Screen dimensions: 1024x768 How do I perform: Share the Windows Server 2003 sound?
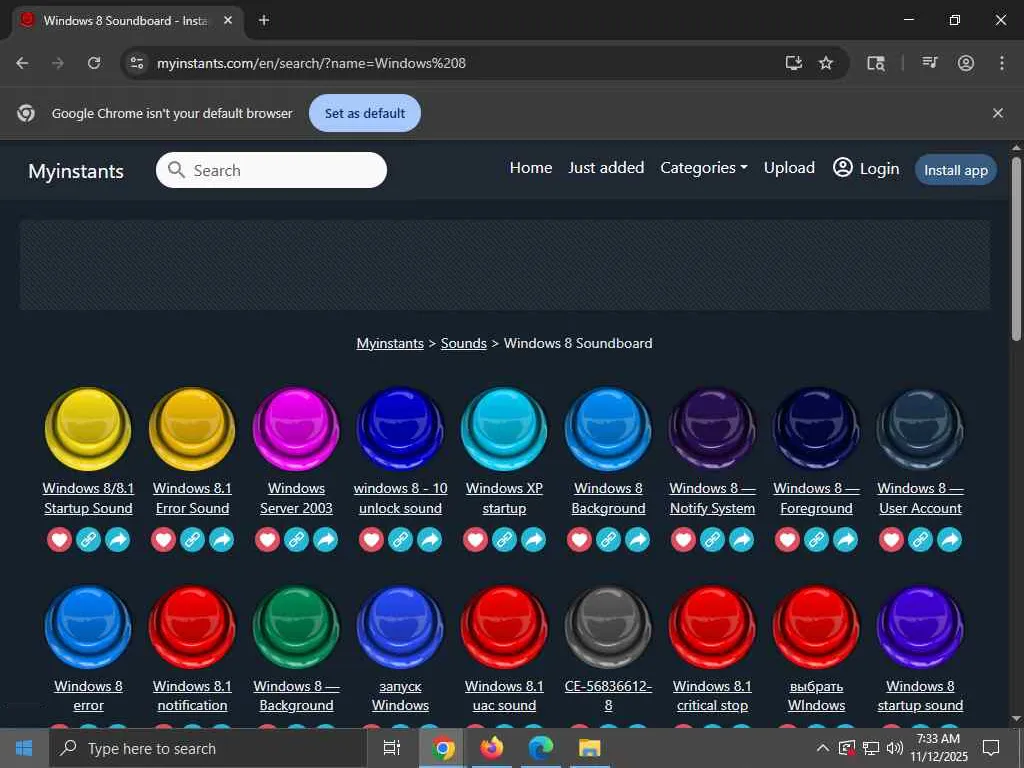pyautogui.click(x=325, y=539)
